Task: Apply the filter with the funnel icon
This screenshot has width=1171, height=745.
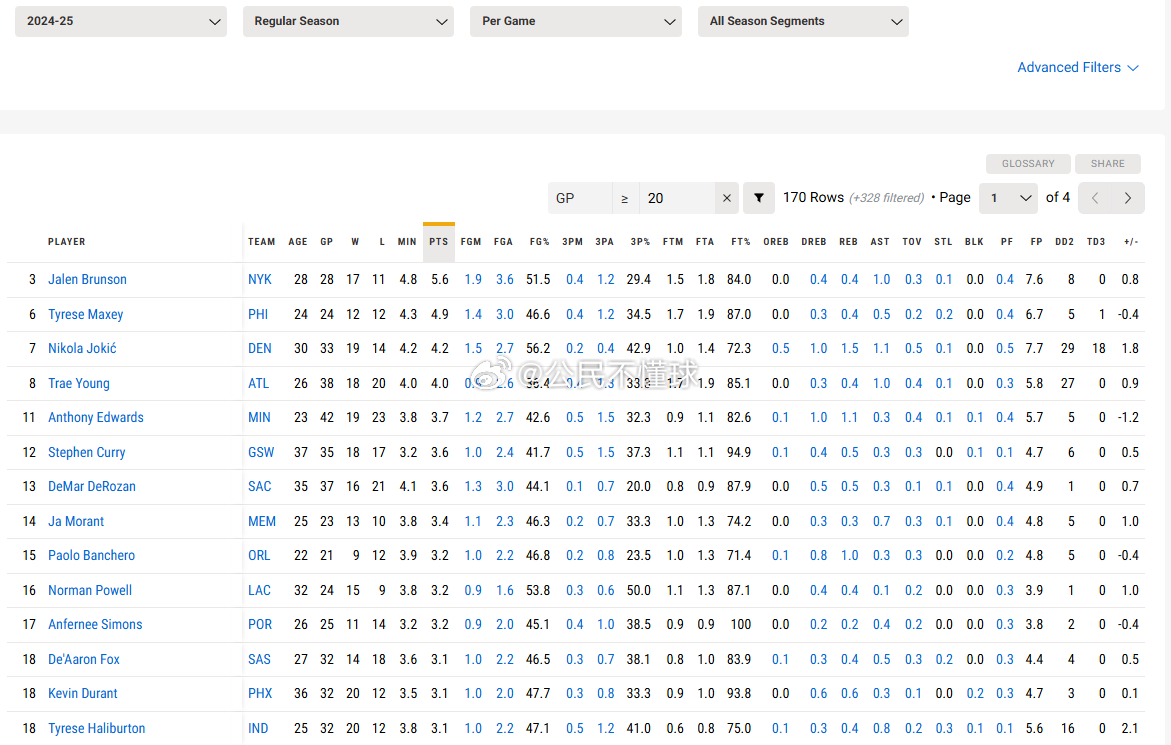Action: (759, 198)
